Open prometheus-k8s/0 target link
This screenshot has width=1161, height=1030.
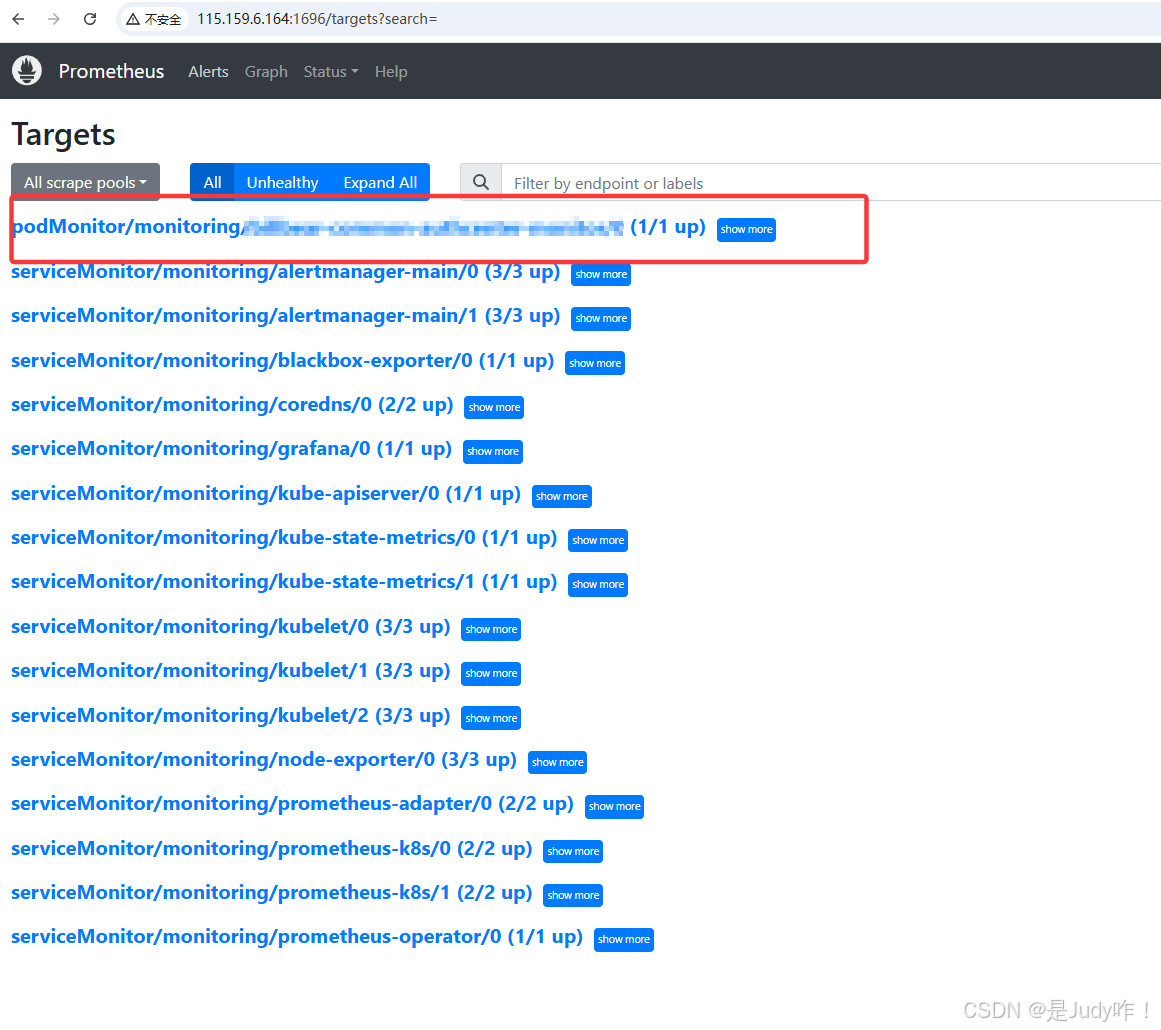click(x=272, y=849)
